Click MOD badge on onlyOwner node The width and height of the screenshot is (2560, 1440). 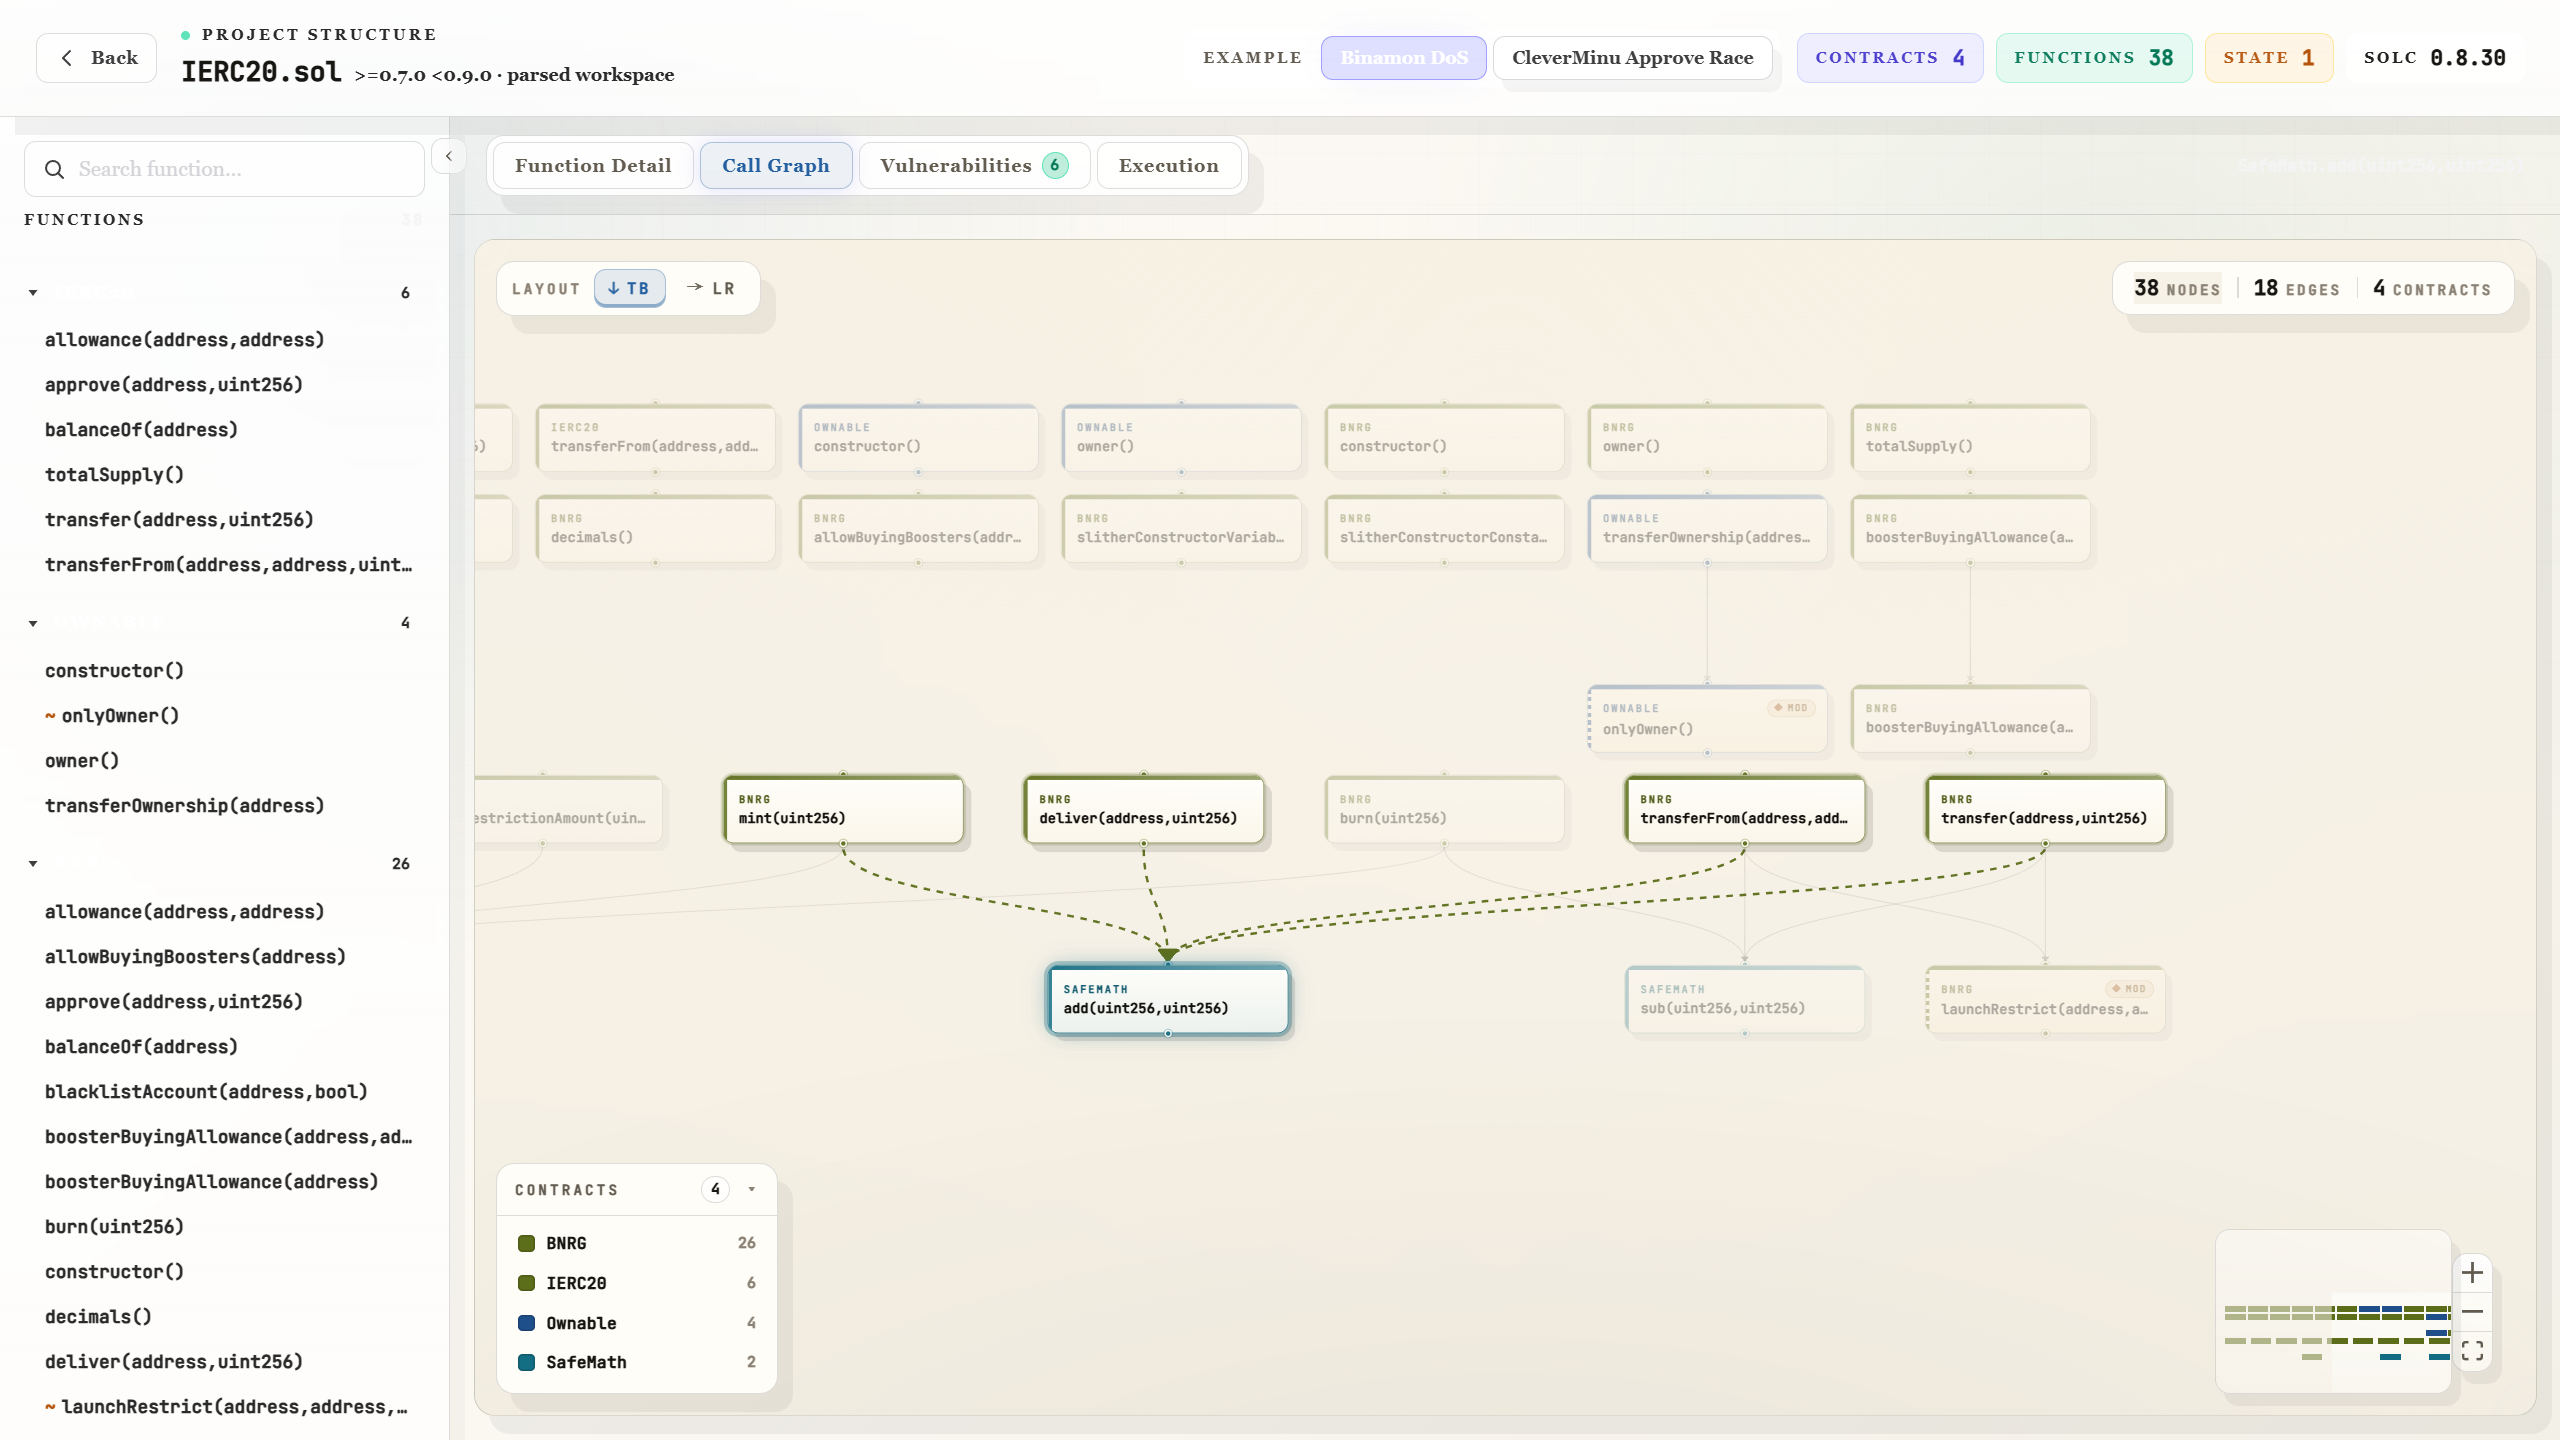coord(1790,708)
